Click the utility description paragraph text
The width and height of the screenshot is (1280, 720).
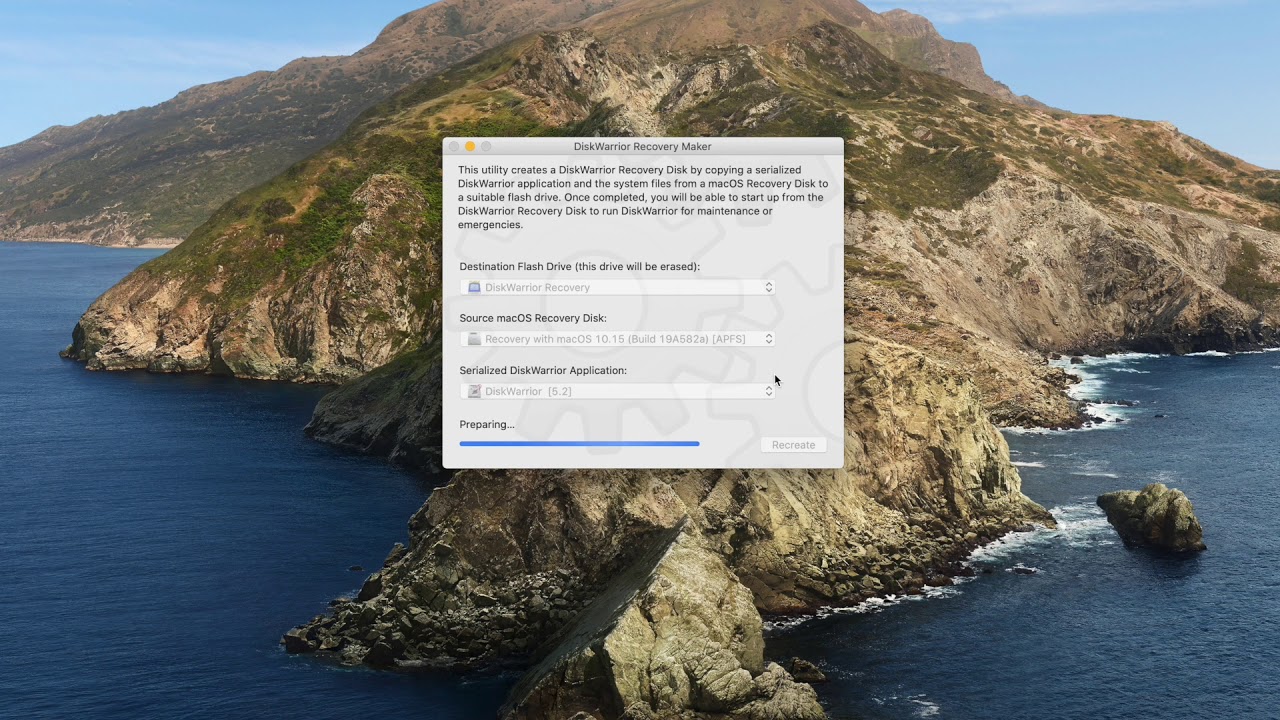(643, 197)
